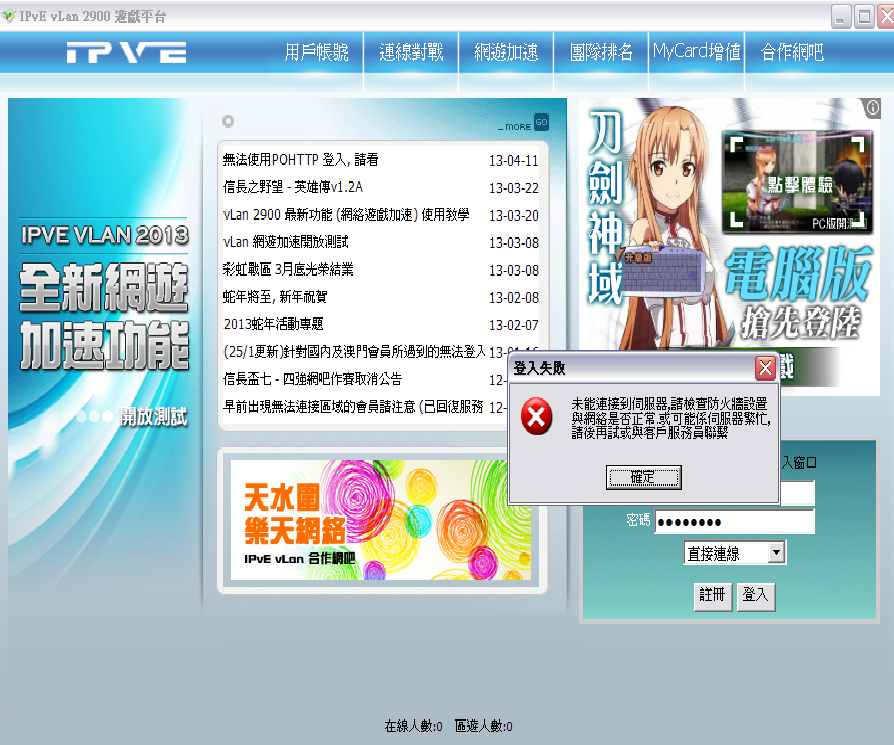Open the (25/1更新) 無法登入 news item
Viewport: 894px width, 745px height.
(353, 352)
